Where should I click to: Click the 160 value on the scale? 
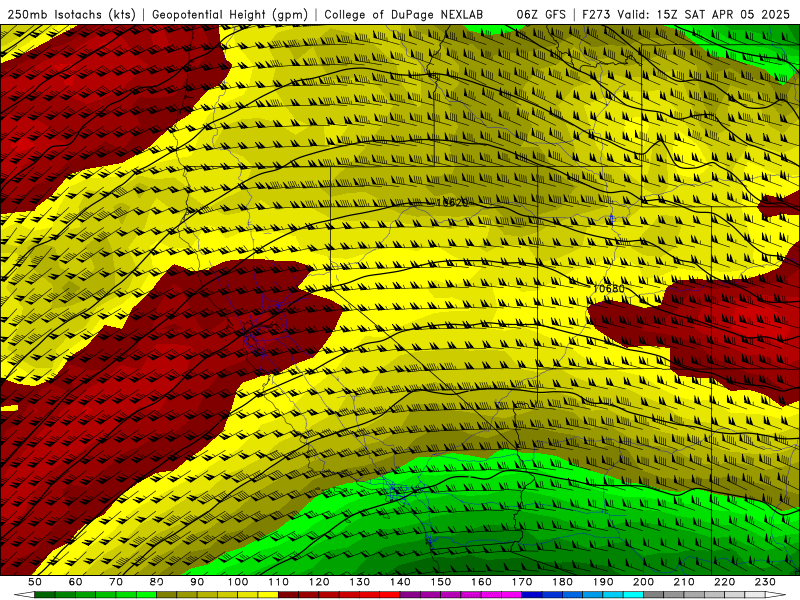click(481, 582)
